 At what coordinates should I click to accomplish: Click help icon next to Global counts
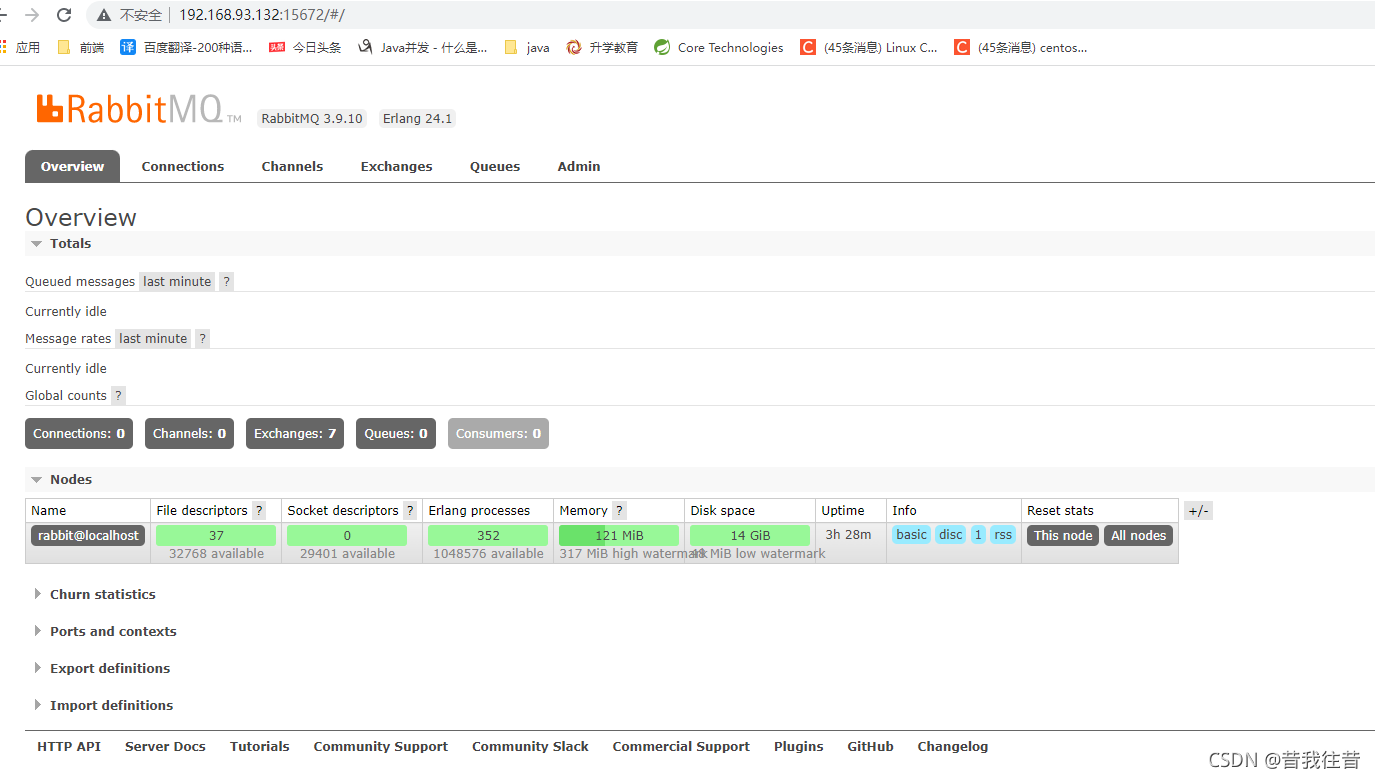tap(118, 396)
